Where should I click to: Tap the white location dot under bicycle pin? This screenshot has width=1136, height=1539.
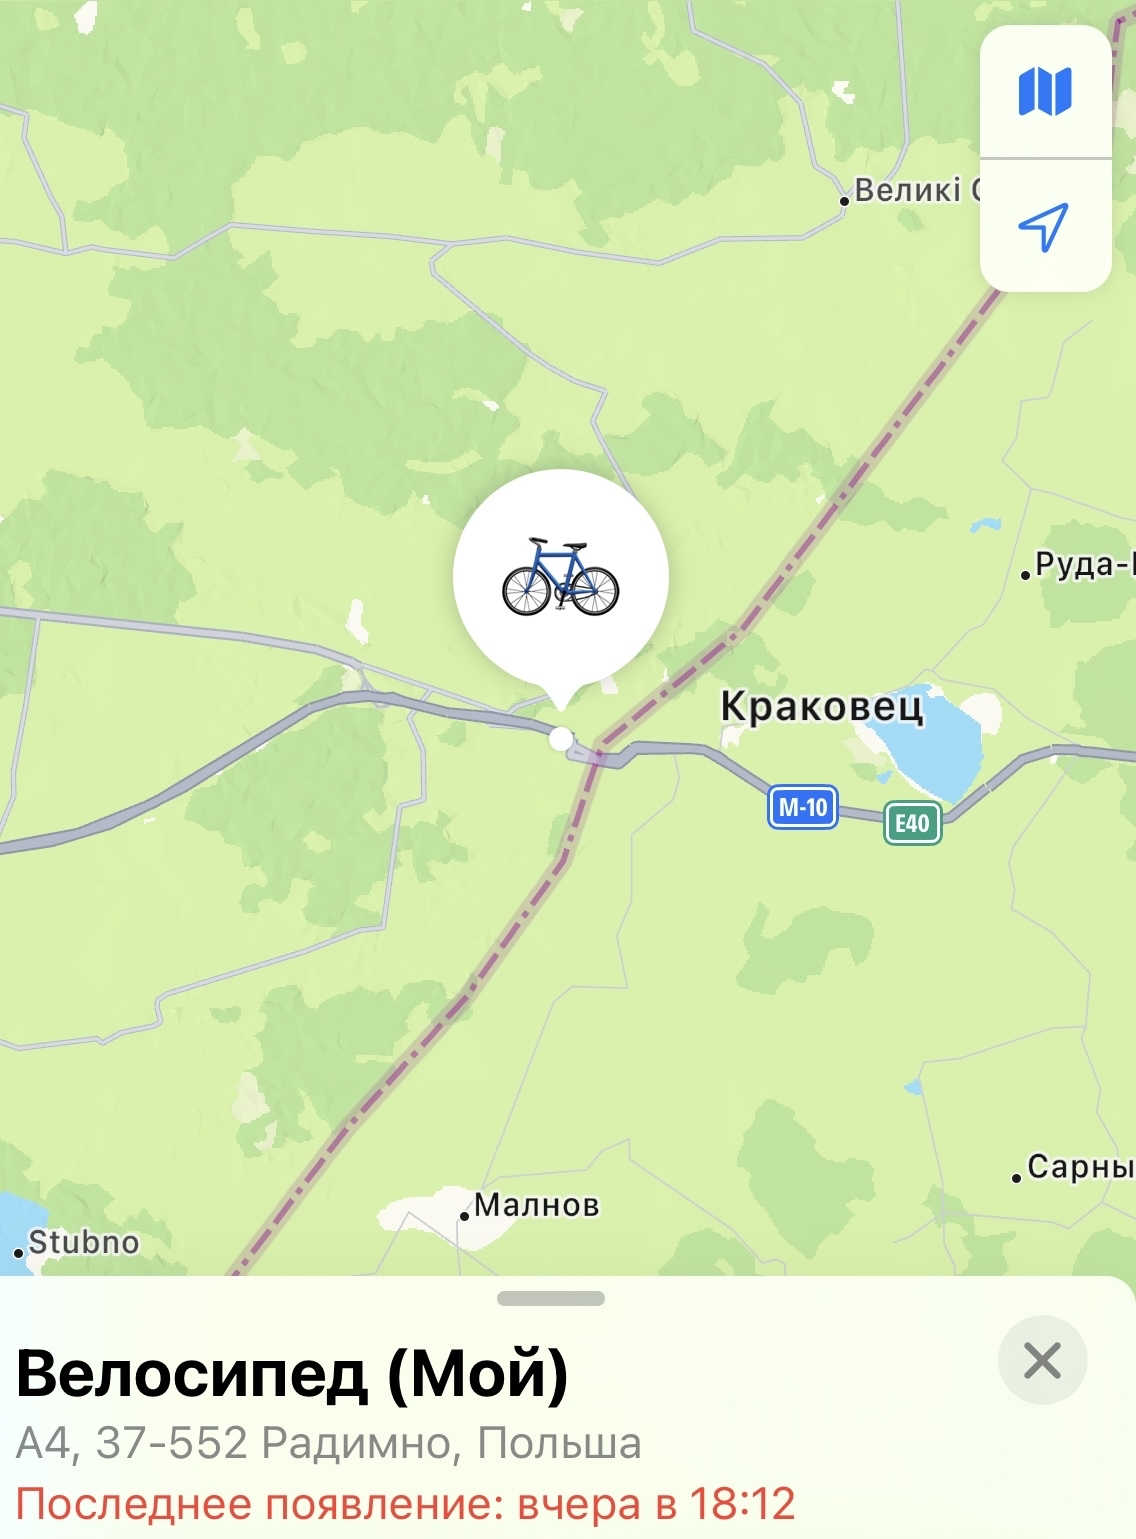(x=561, y=739)
